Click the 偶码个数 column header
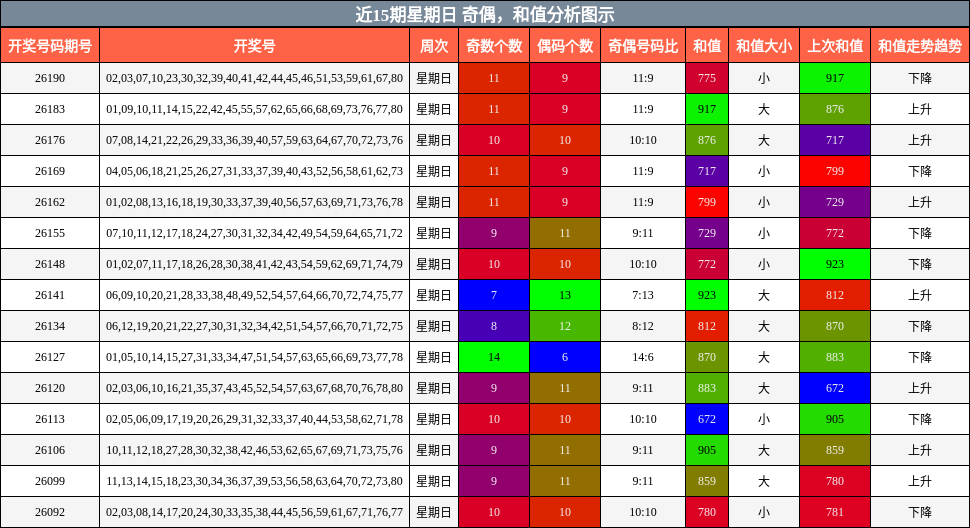The image size is (970, 528). (565, 46)
